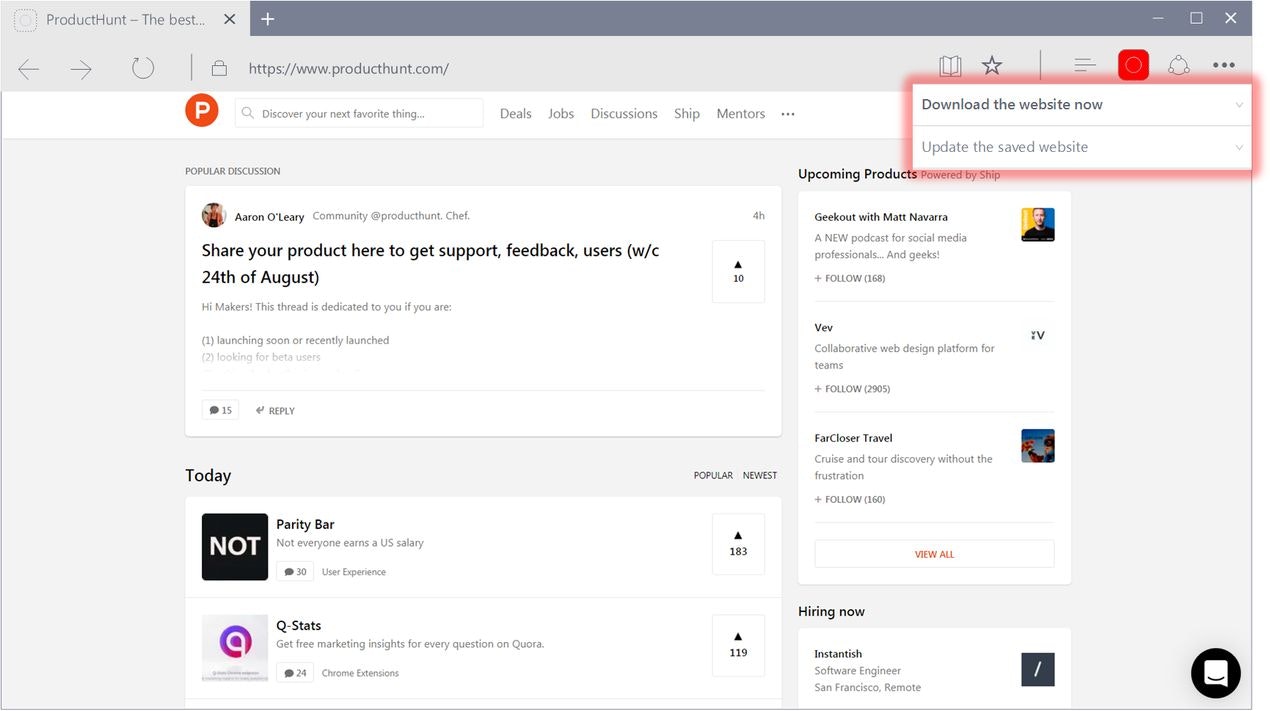
Task: Open the Deals navigation item
Action: pyautogui.click(x=516, y=114)
